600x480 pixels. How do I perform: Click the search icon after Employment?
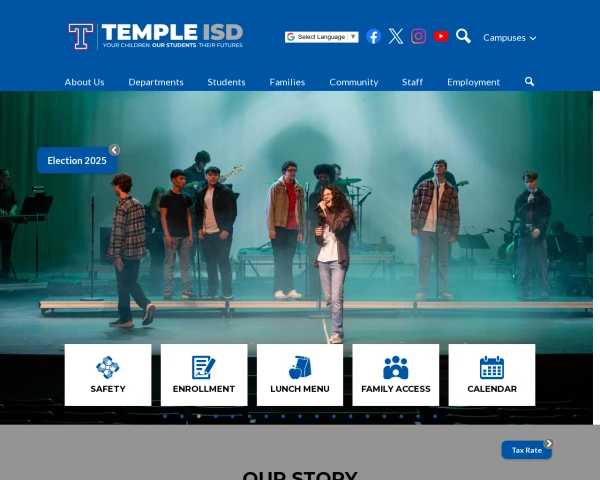pos(529,82)
